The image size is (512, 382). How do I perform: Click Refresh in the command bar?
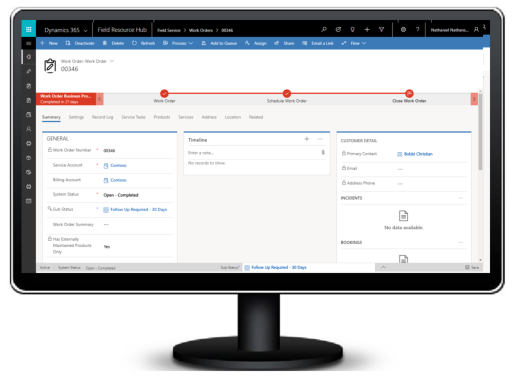pyautogui.click(x=144, y=43)
